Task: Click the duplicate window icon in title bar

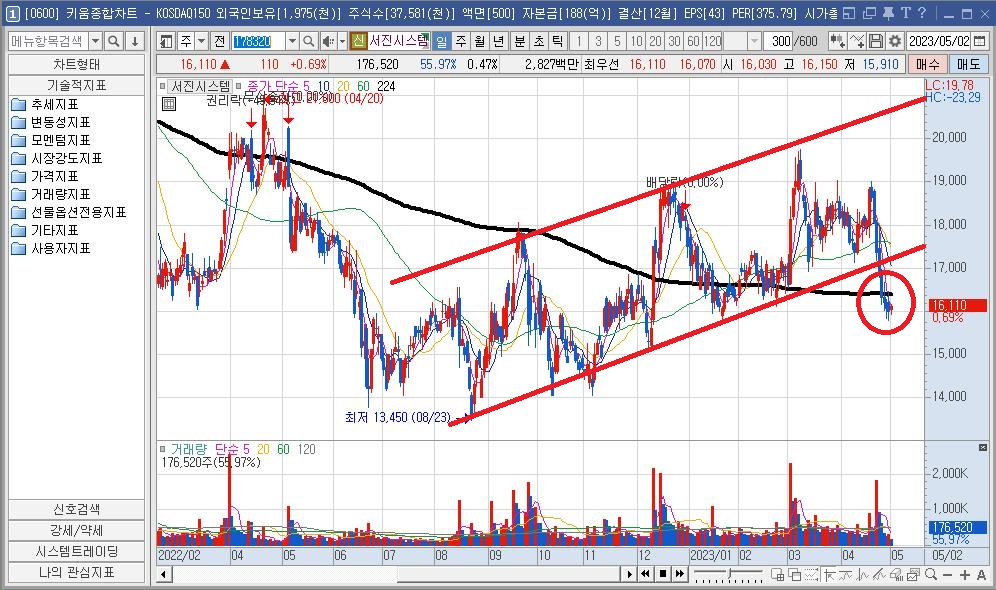Action: pyautogui.click(x=869, y=13)
